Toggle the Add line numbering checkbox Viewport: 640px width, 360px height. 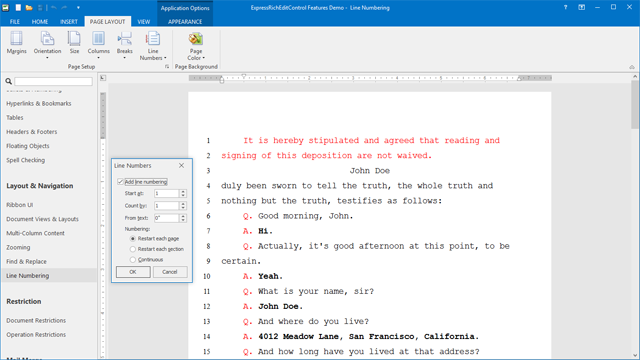click(x=120, y=182)
